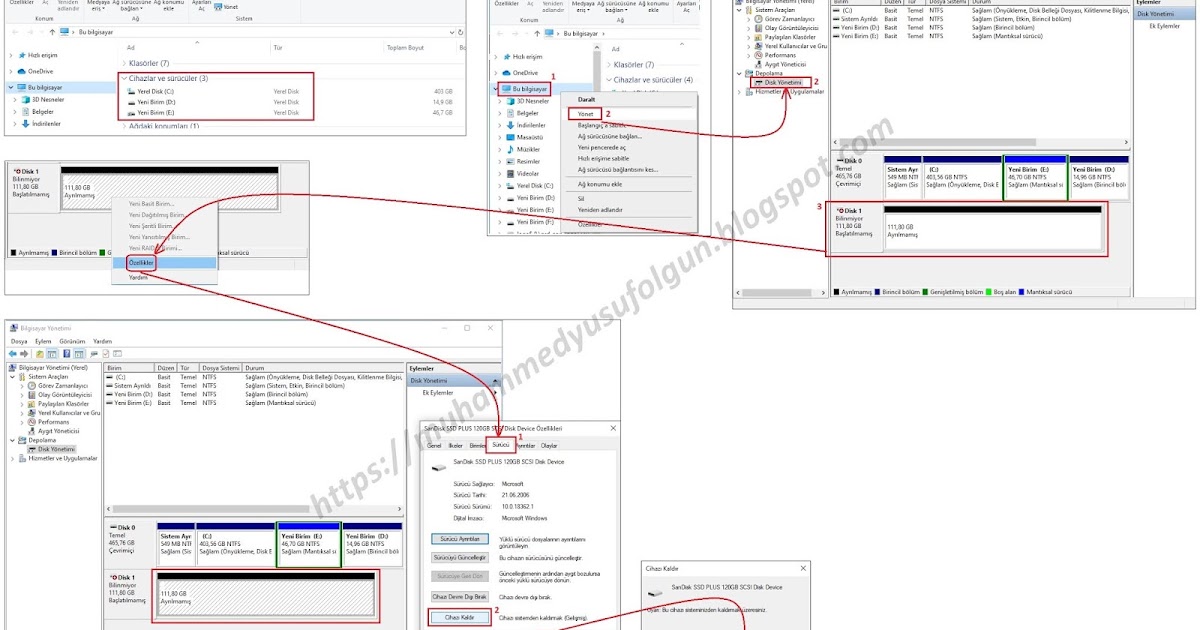This screenshot has width=1200, height=630.
Task: Open Dosya menu in Computer Management
Action: pos(19,341)
